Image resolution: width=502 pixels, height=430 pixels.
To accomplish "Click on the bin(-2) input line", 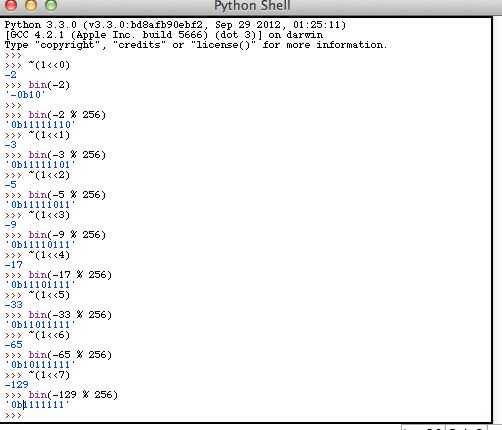I will tap(49, 85).
